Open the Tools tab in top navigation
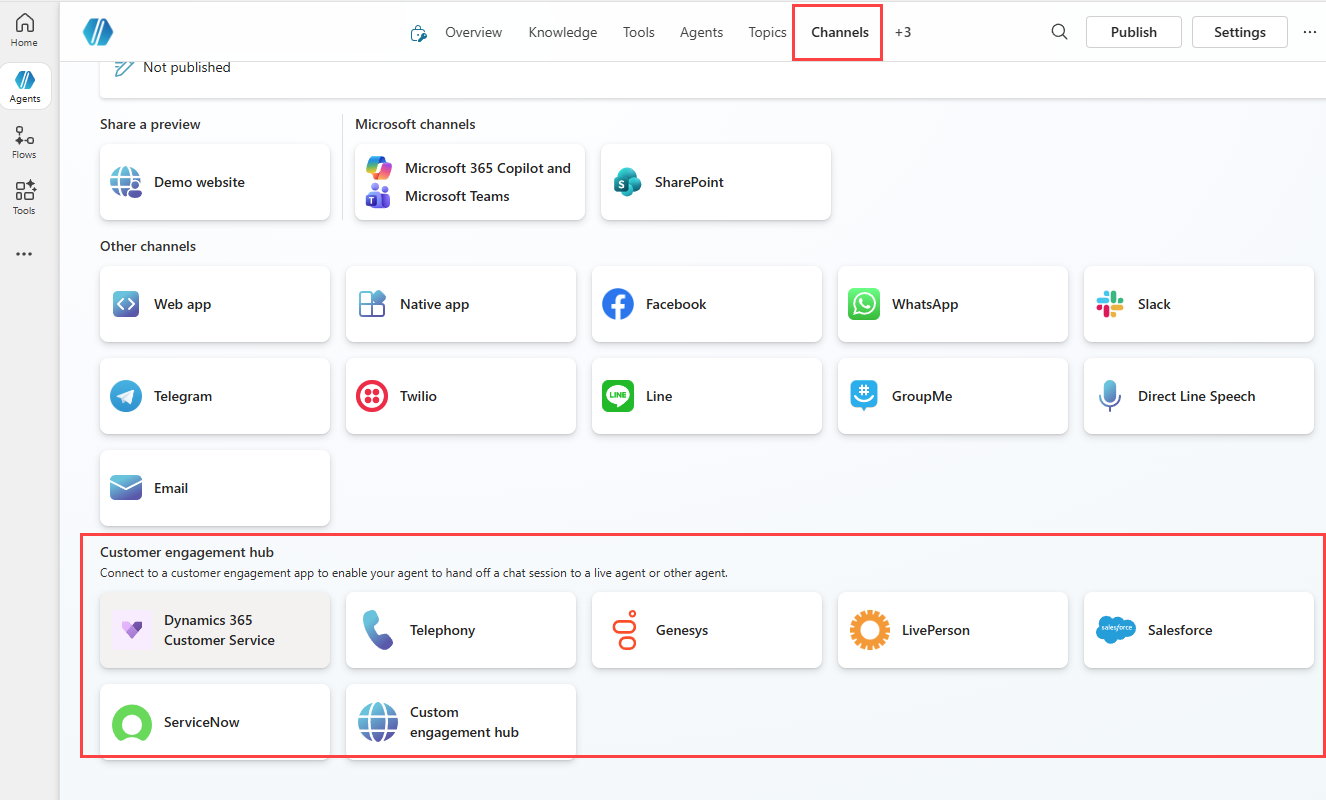1326x800 pixels. pos(639,32)
